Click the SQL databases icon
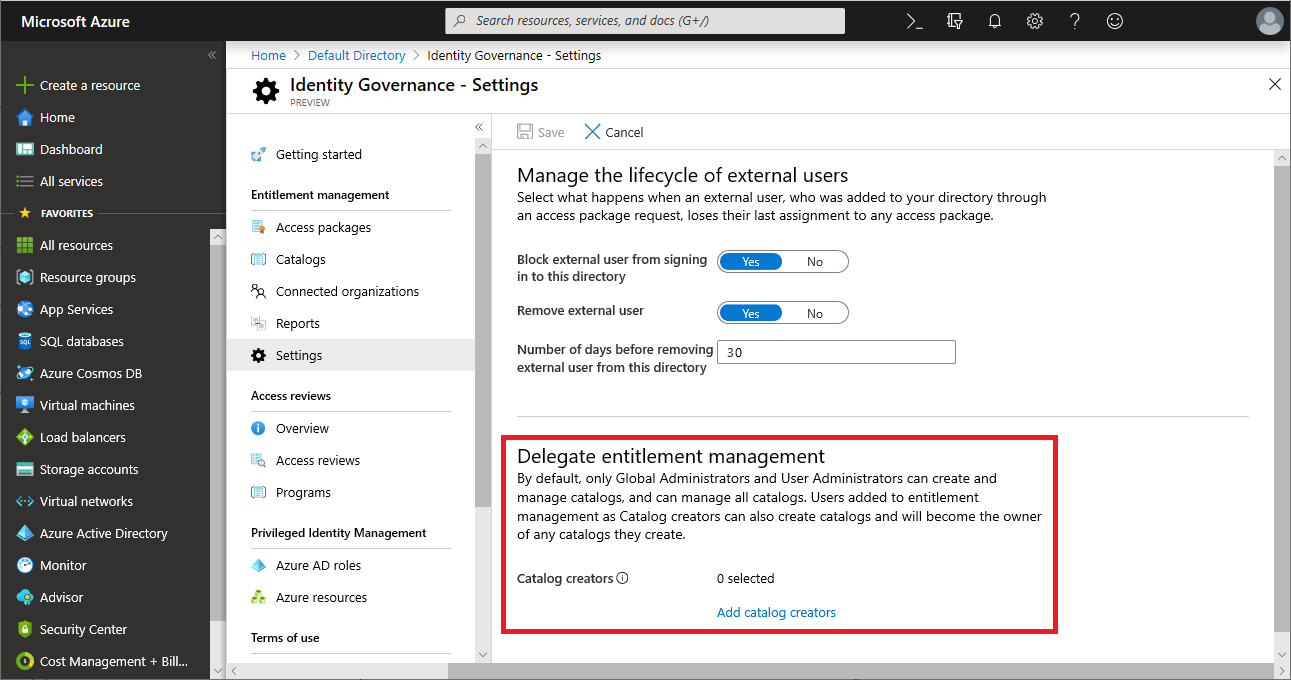 click(25, 341)
